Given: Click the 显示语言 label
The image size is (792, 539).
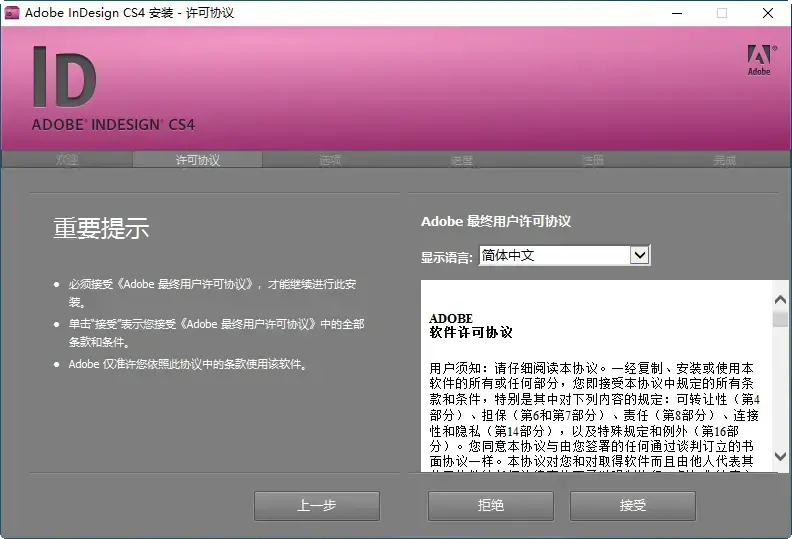Looking at the screenshot, I should 447,257.
